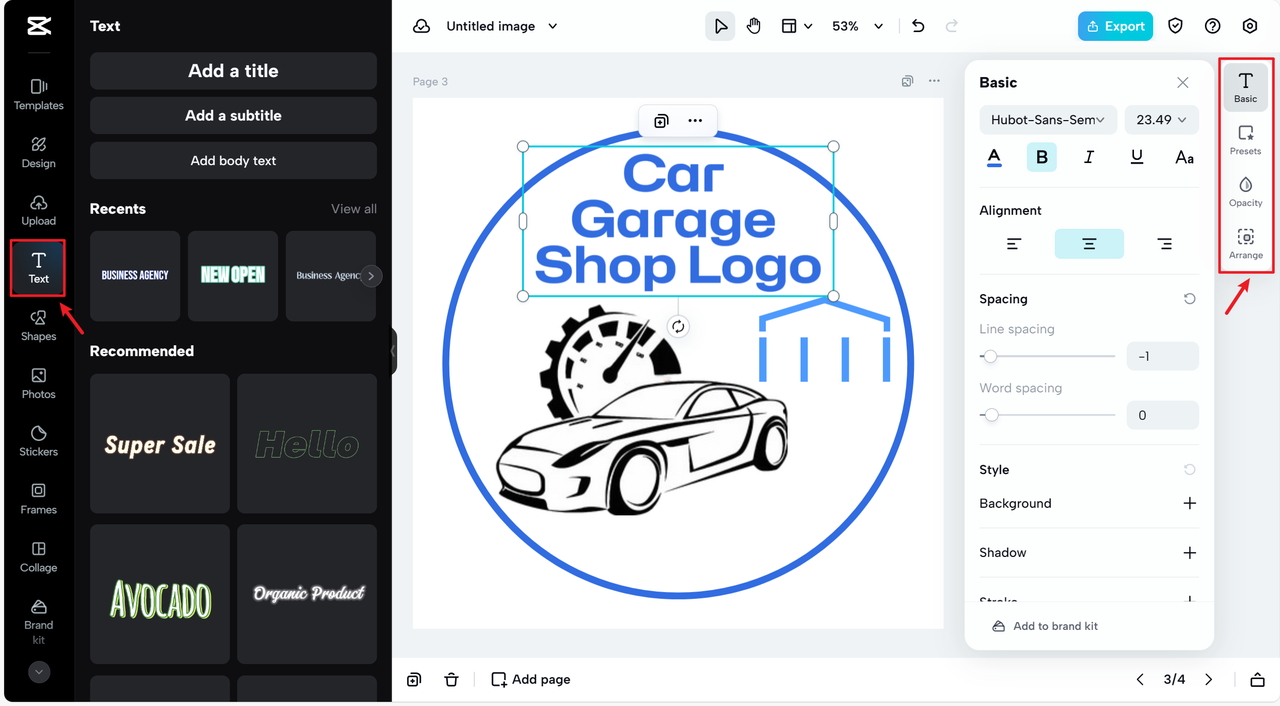Open the Design sidebar panel
This screenshot has width=1280, height=706.
38,153
